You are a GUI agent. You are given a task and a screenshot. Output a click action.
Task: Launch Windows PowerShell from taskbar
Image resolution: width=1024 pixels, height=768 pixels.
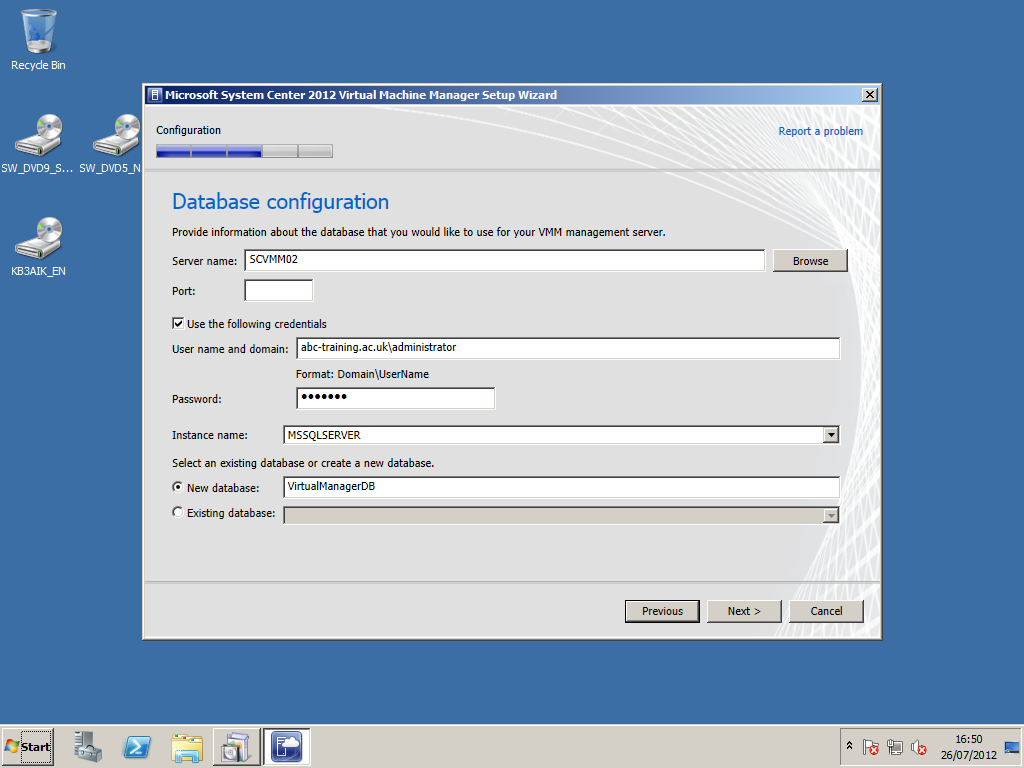137,746
